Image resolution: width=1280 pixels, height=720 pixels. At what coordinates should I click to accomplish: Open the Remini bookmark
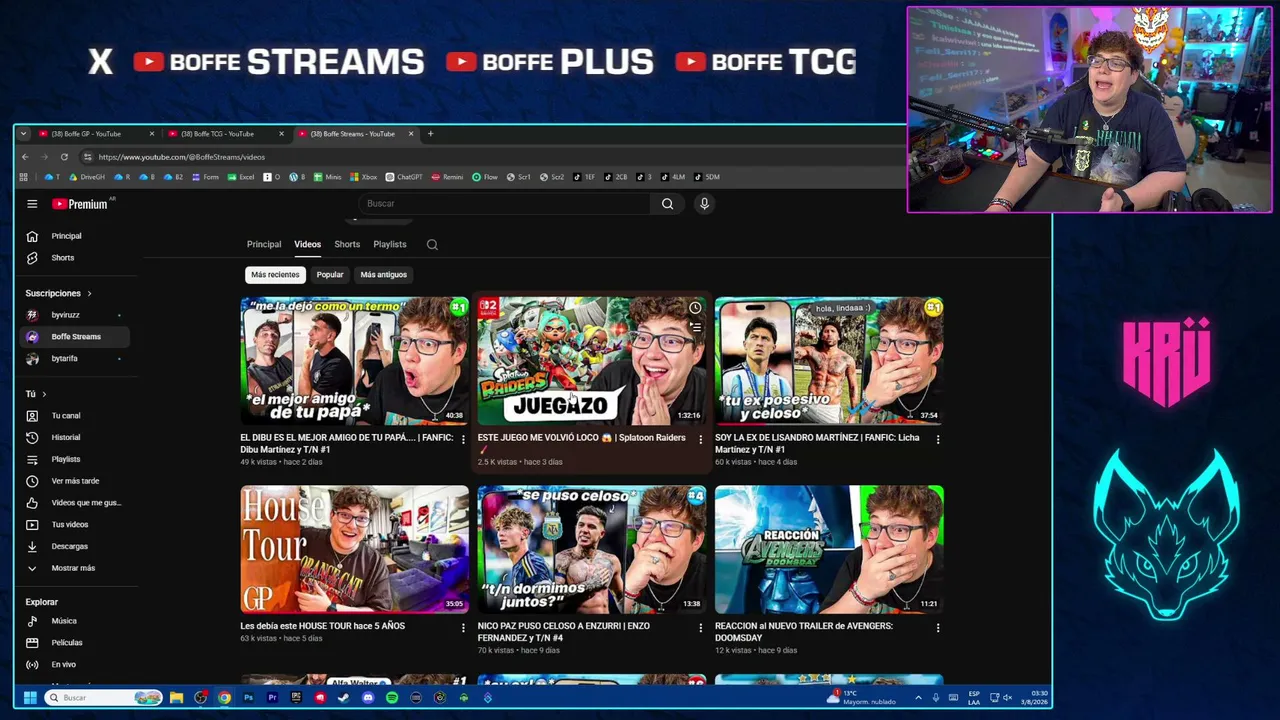(448, 177)
